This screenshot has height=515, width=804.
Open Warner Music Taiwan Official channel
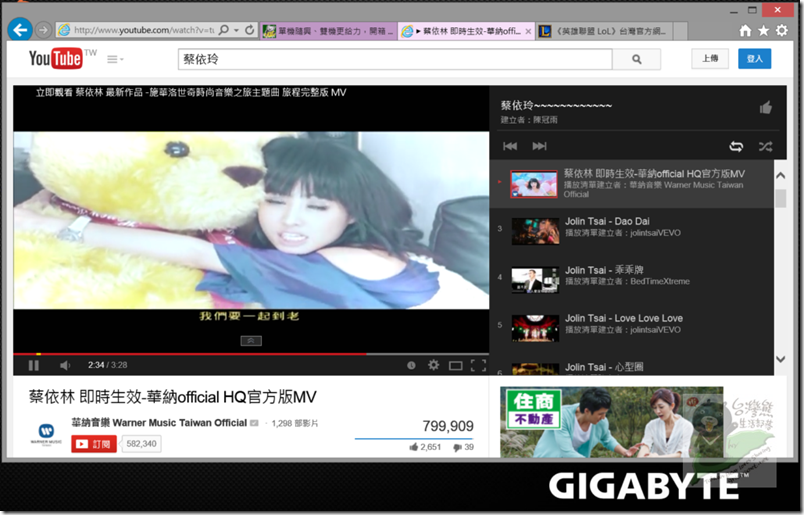(x=159, y=423)
